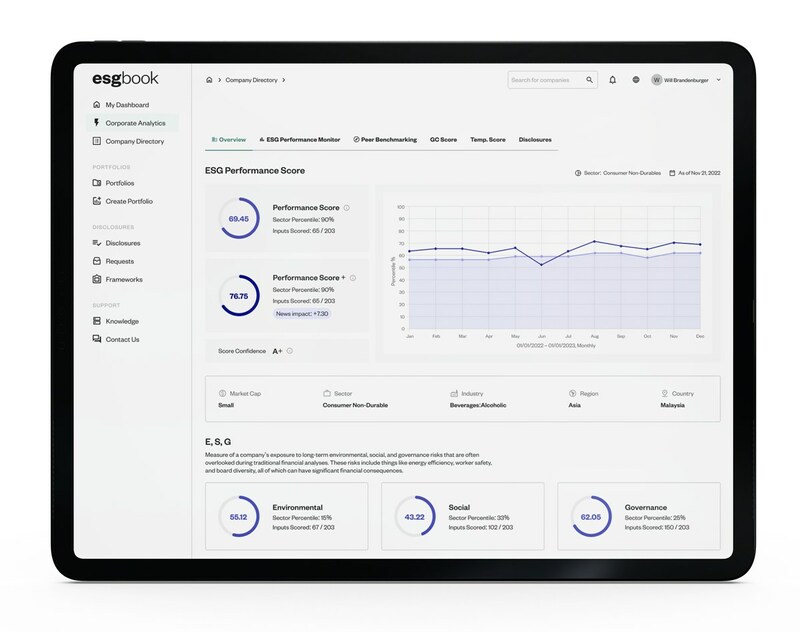This screenshot has height=632, width=800.
Task: Click the Create Portfolio icon in sidebar
Action: (x=96, y=201)
